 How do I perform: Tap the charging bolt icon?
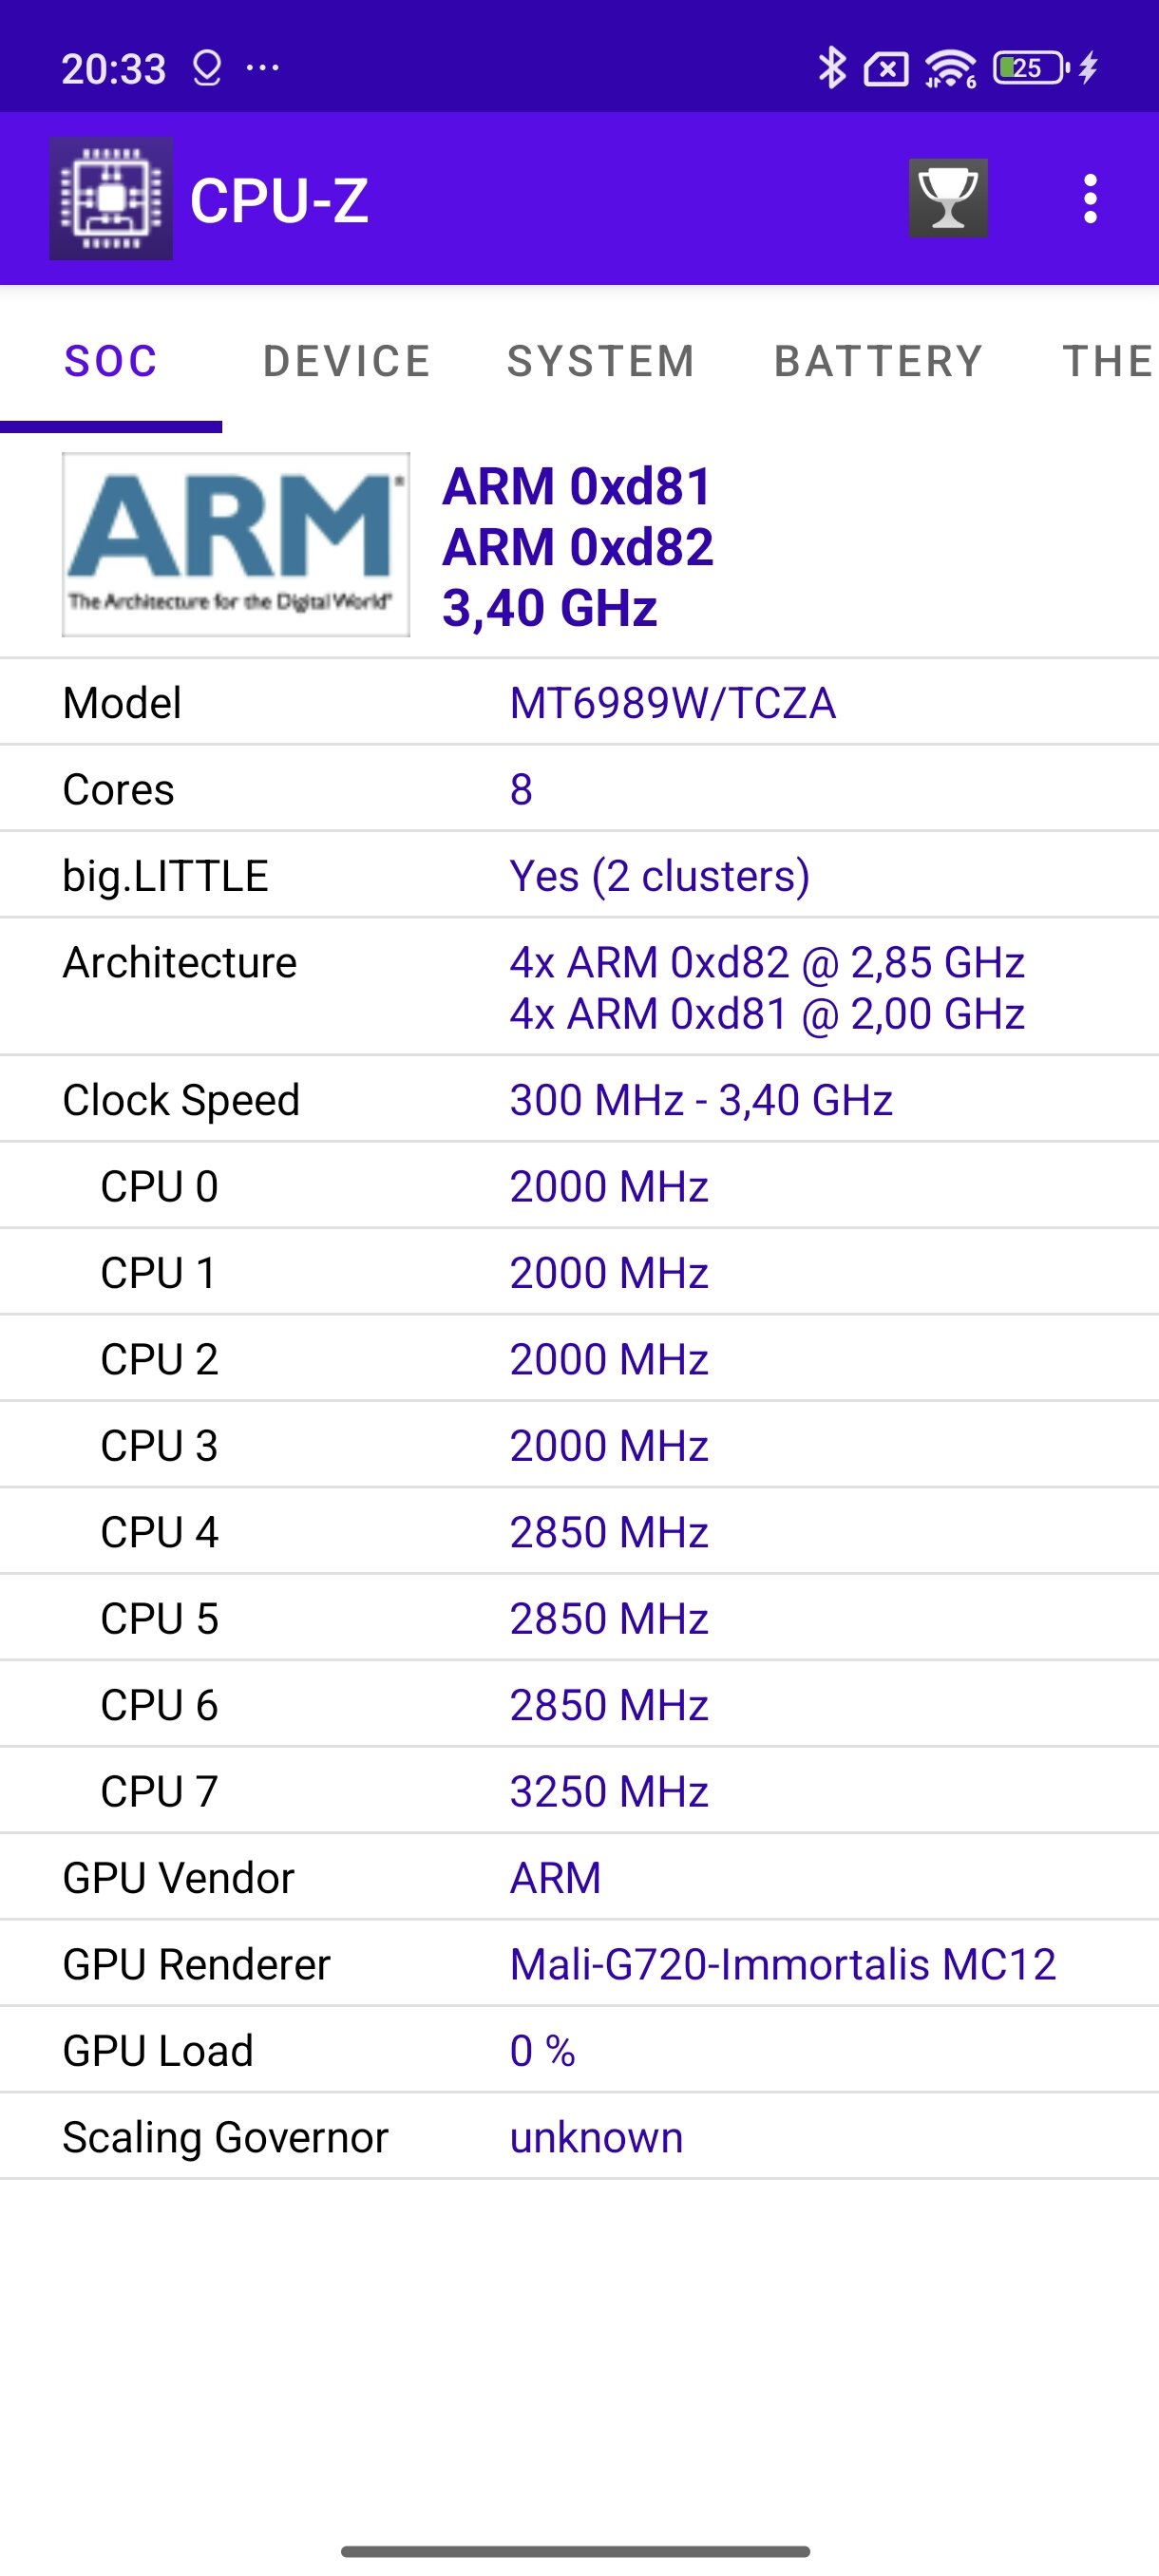[1089, 68]
